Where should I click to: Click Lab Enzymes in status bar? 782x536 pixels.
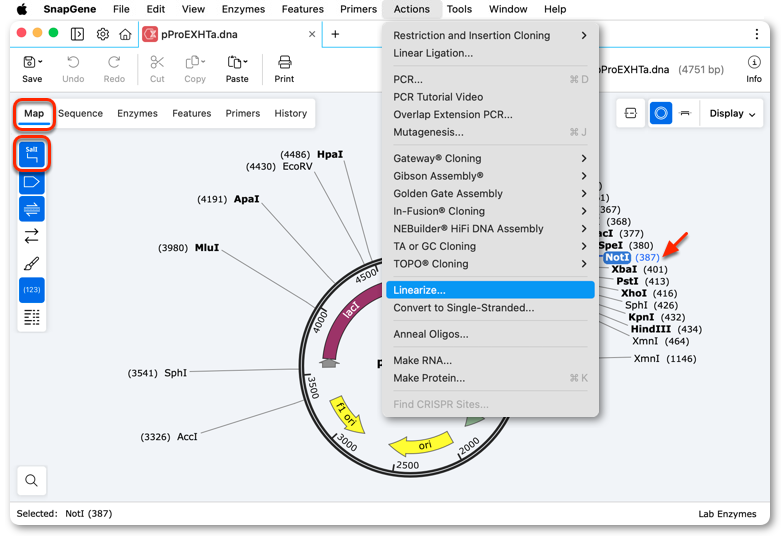click(727, 514)
